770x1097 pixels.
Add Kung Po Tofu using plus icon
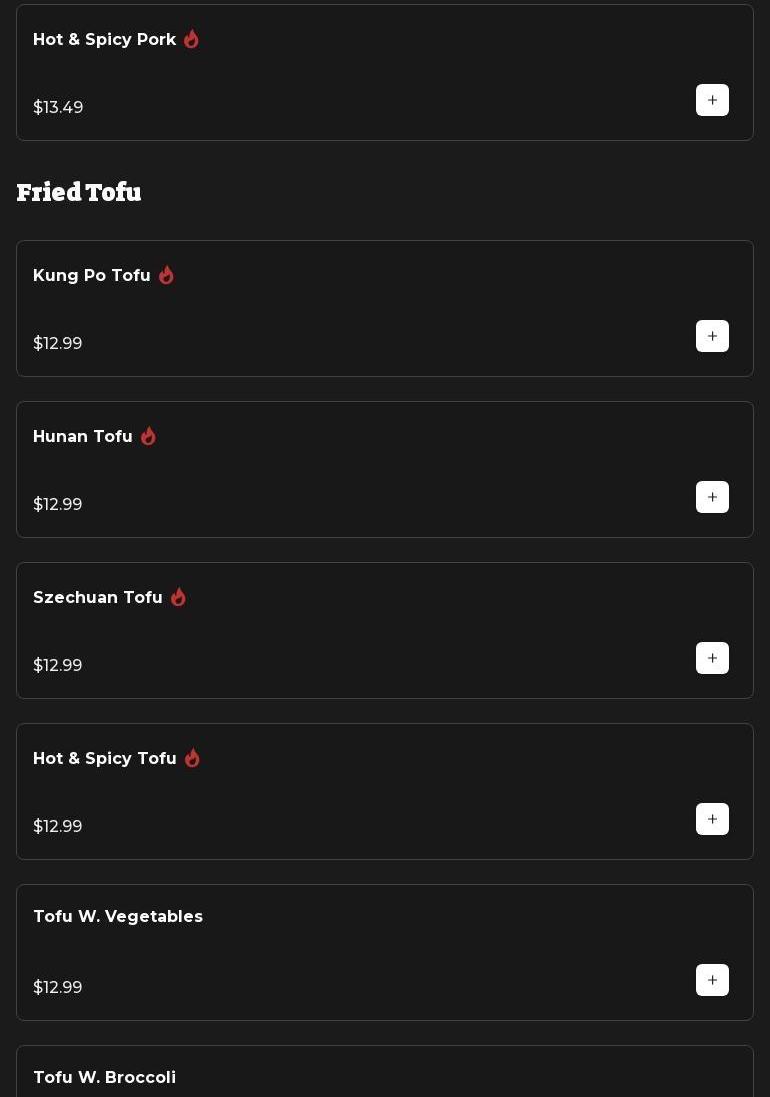[712, 336]
